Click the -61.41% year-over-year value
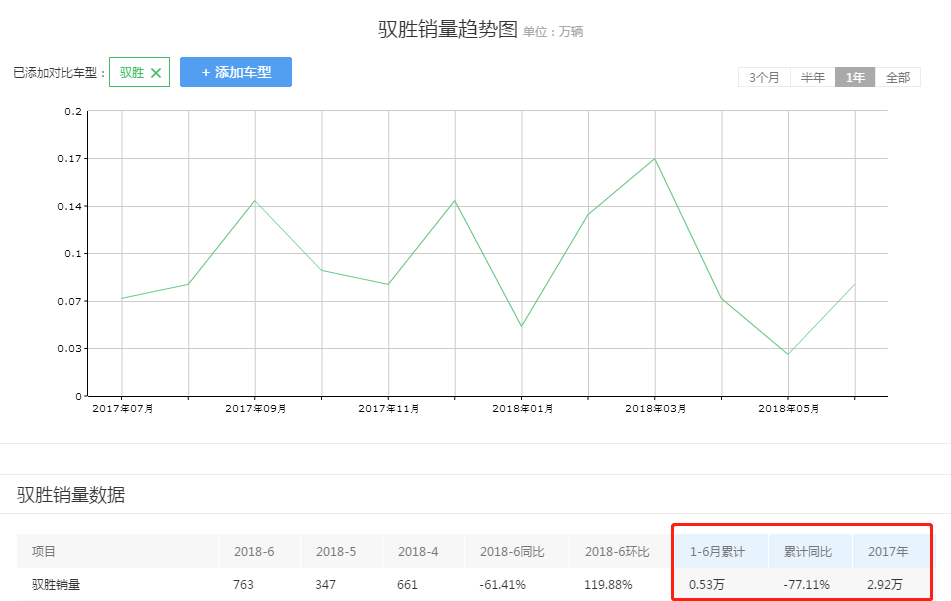Viewport: 951px width, 601px height. [502, 585]
